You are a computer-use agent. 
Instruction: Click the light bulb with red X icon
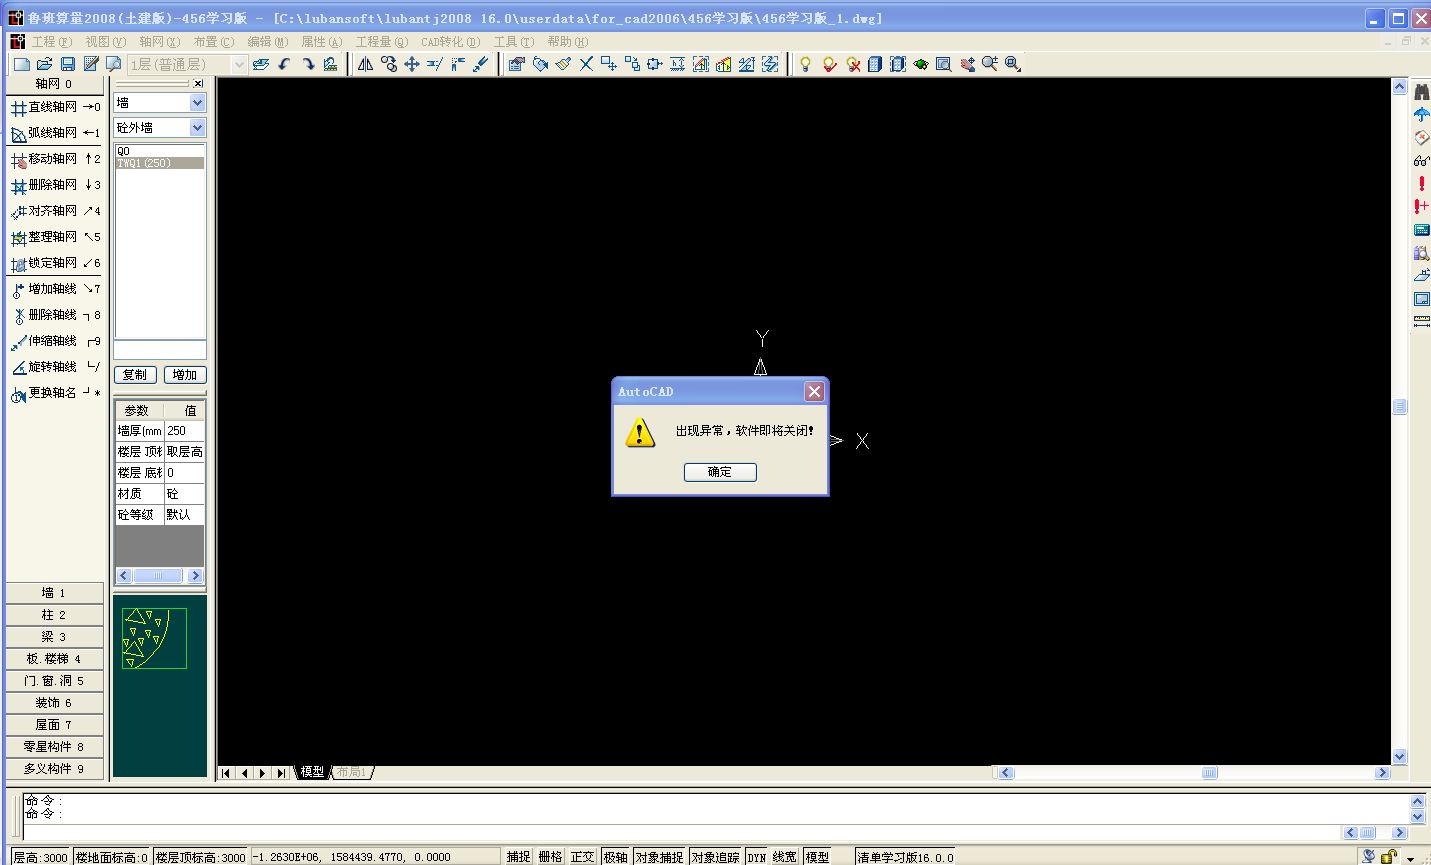(x=852, y=64)
